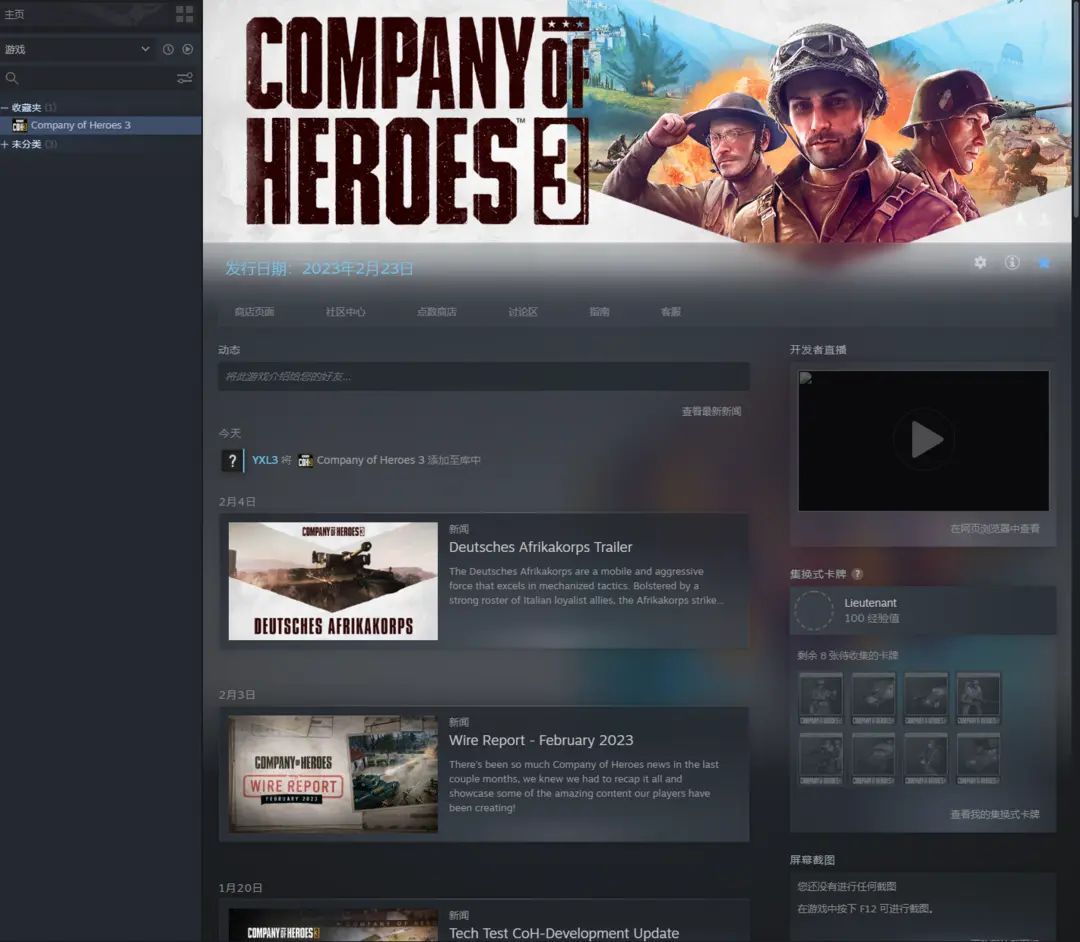Open the games filter dropdown

(77, 50)
